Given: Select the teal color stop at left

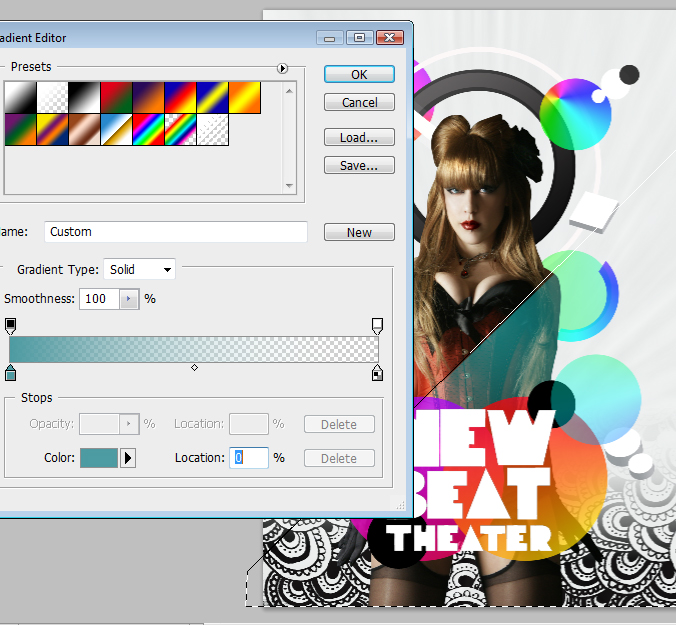Looking at the screenshot, I should pos(11,373).
